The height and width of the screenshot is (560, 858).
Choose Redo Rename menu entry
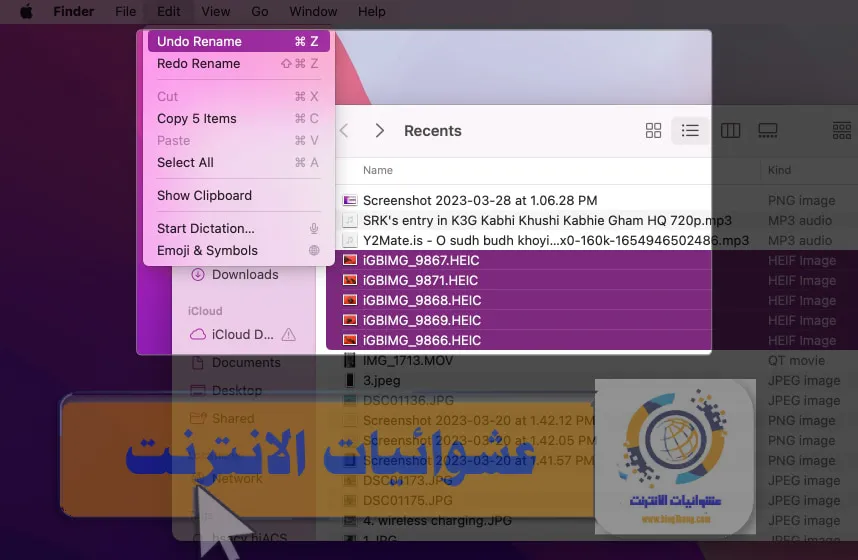pos(239,63)
